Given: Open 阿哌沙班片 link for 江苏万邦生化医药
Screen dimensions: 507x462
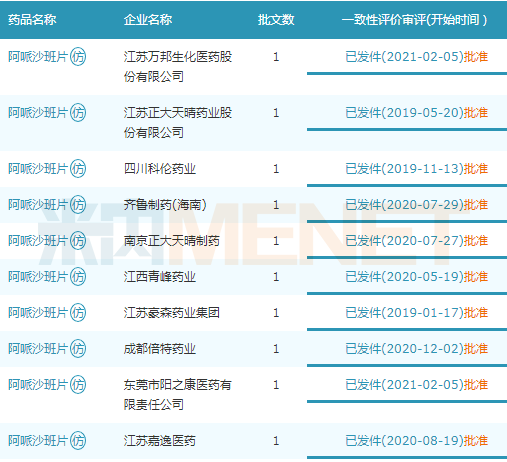Looking at the screenshot, I should coord(38,57).
